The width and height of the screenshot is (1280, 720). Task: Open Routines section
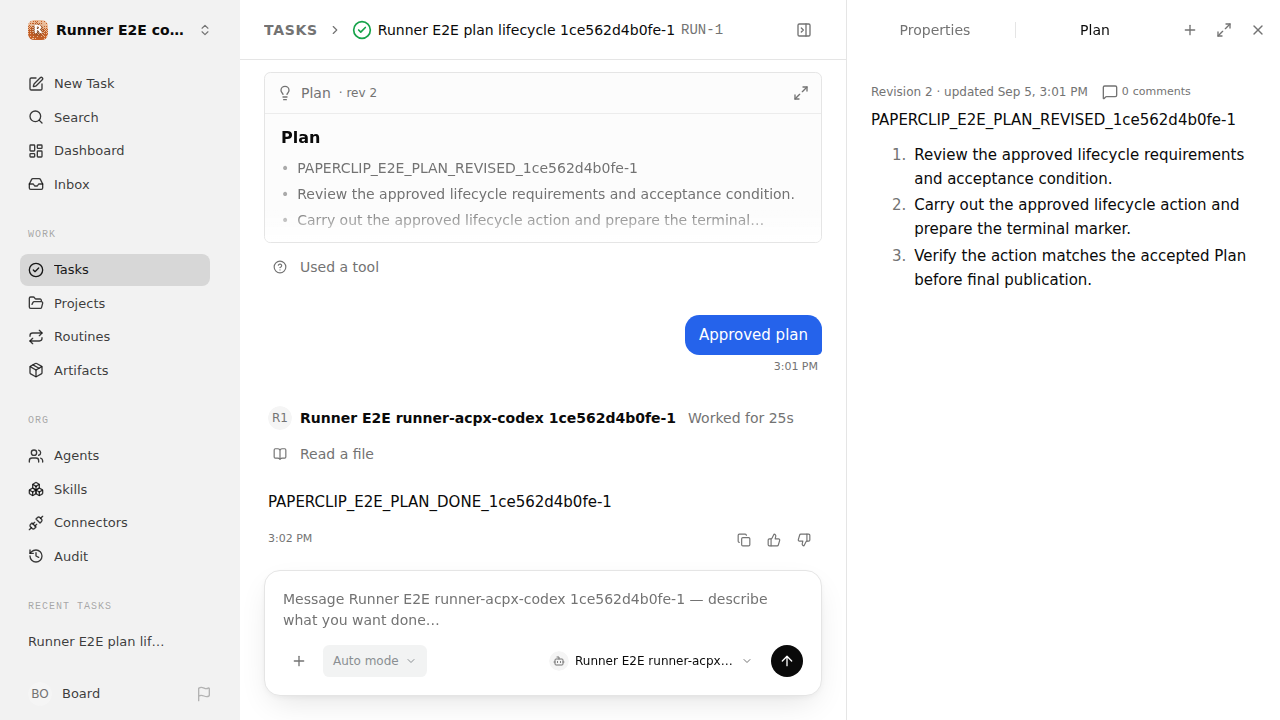pos(115,336)
